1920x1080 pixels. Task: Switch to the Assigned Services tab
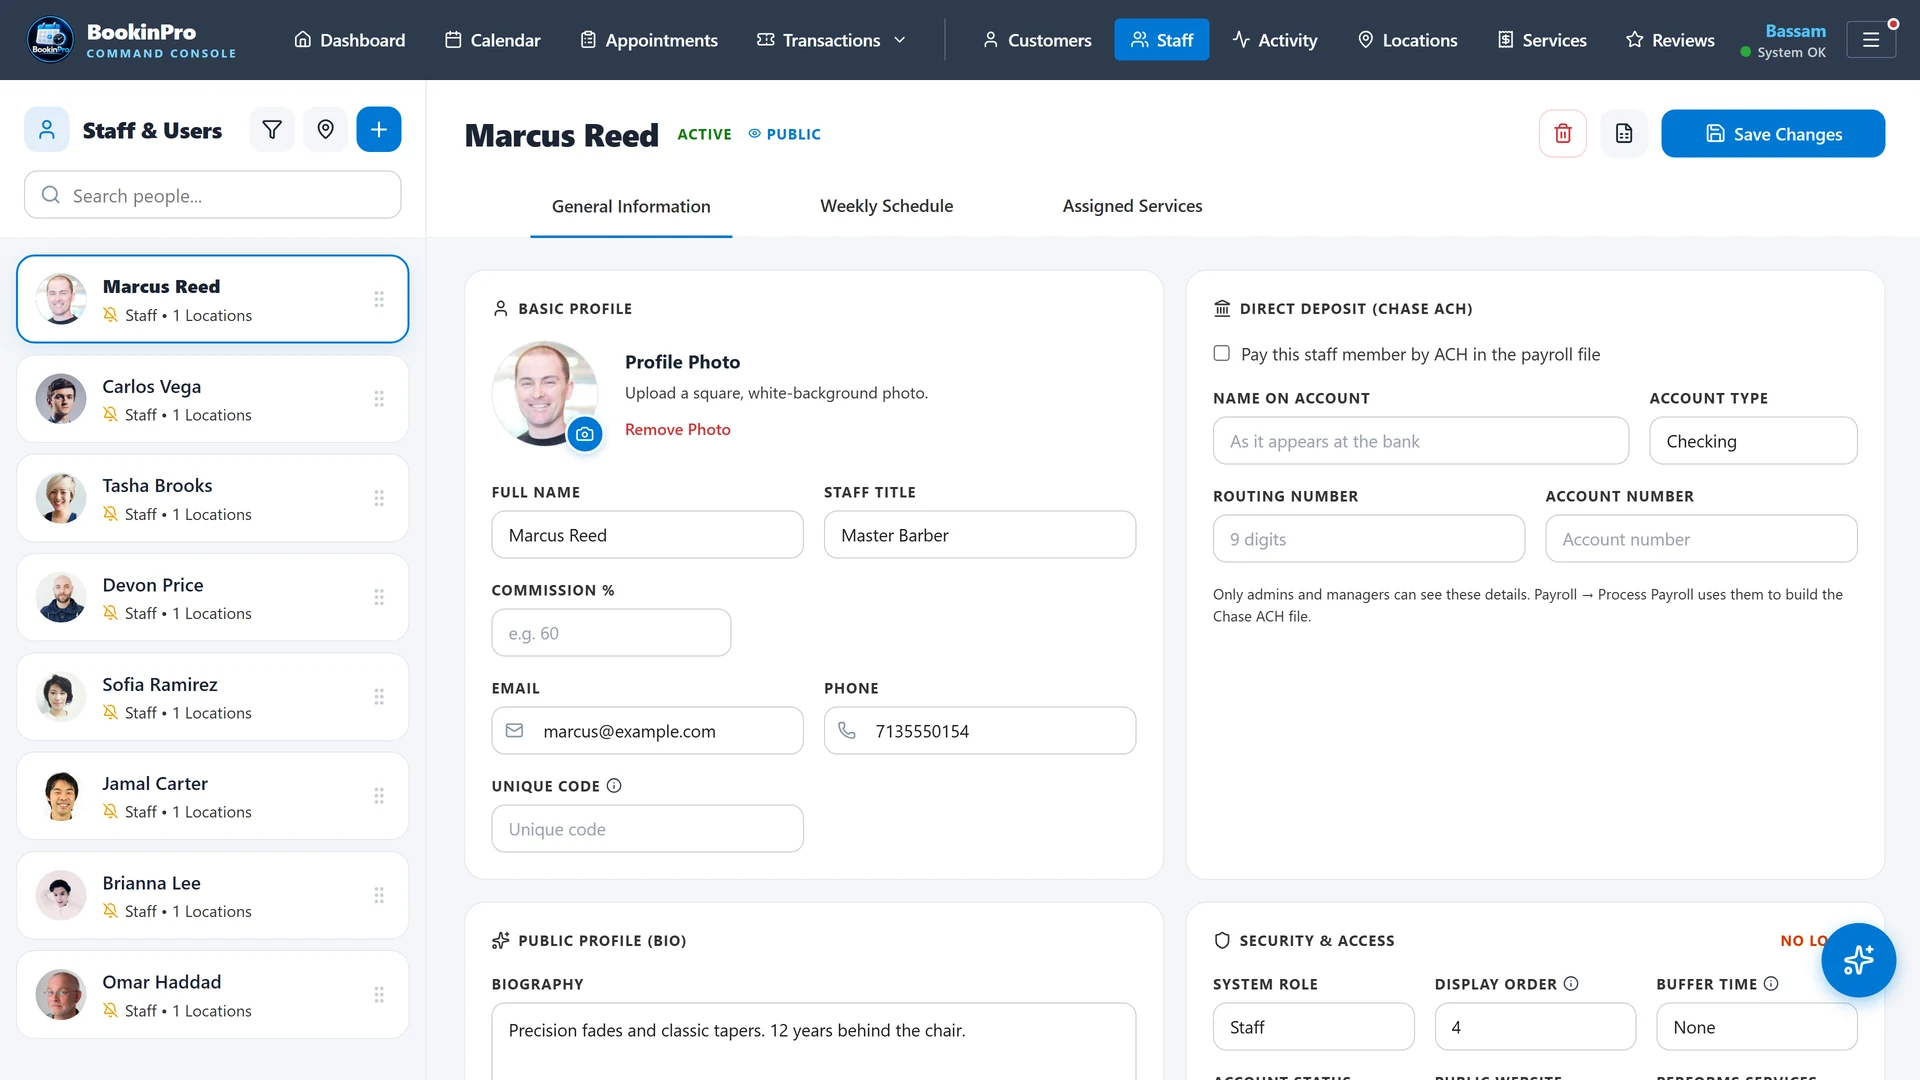point(1132,206)
